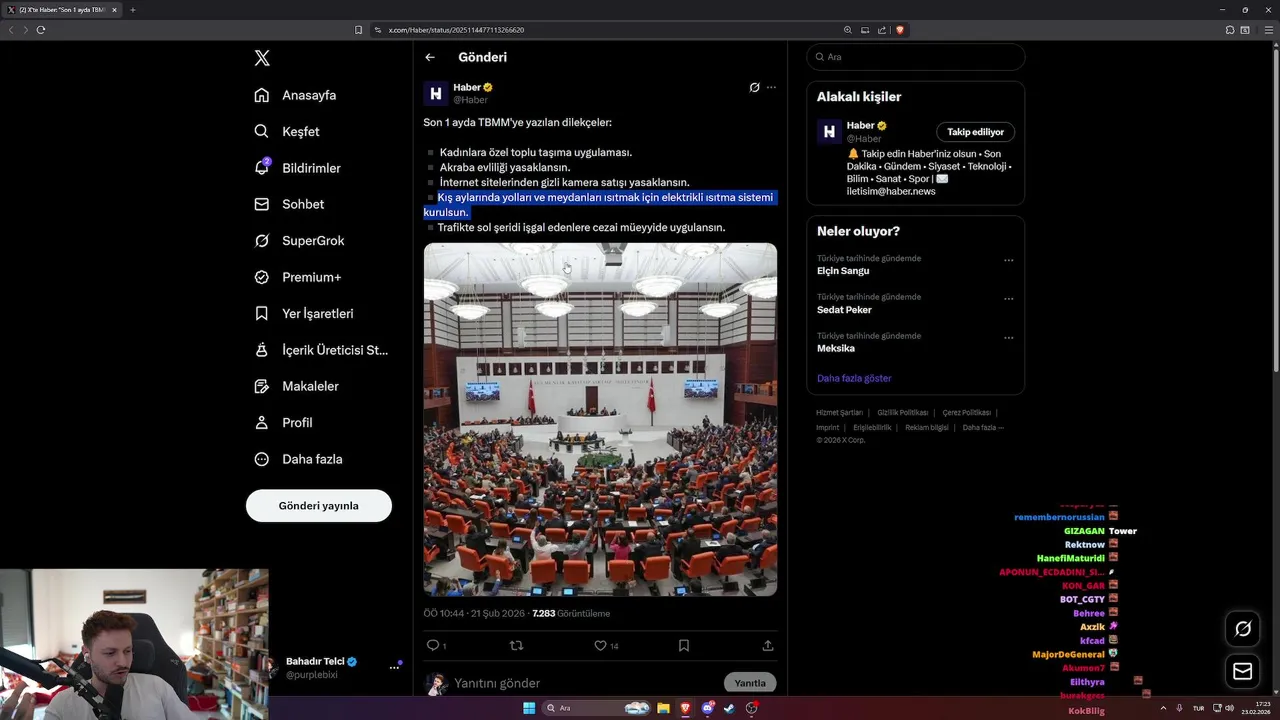Click the zoom magnifier icon in address bar

pyautogui.click(x=848, y=30)
